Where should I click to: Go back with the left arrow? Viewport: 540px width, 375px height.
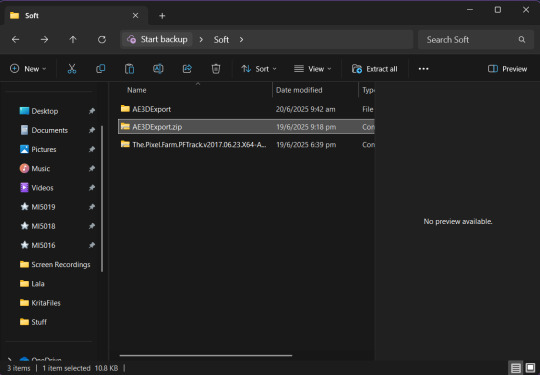[15, 40]
